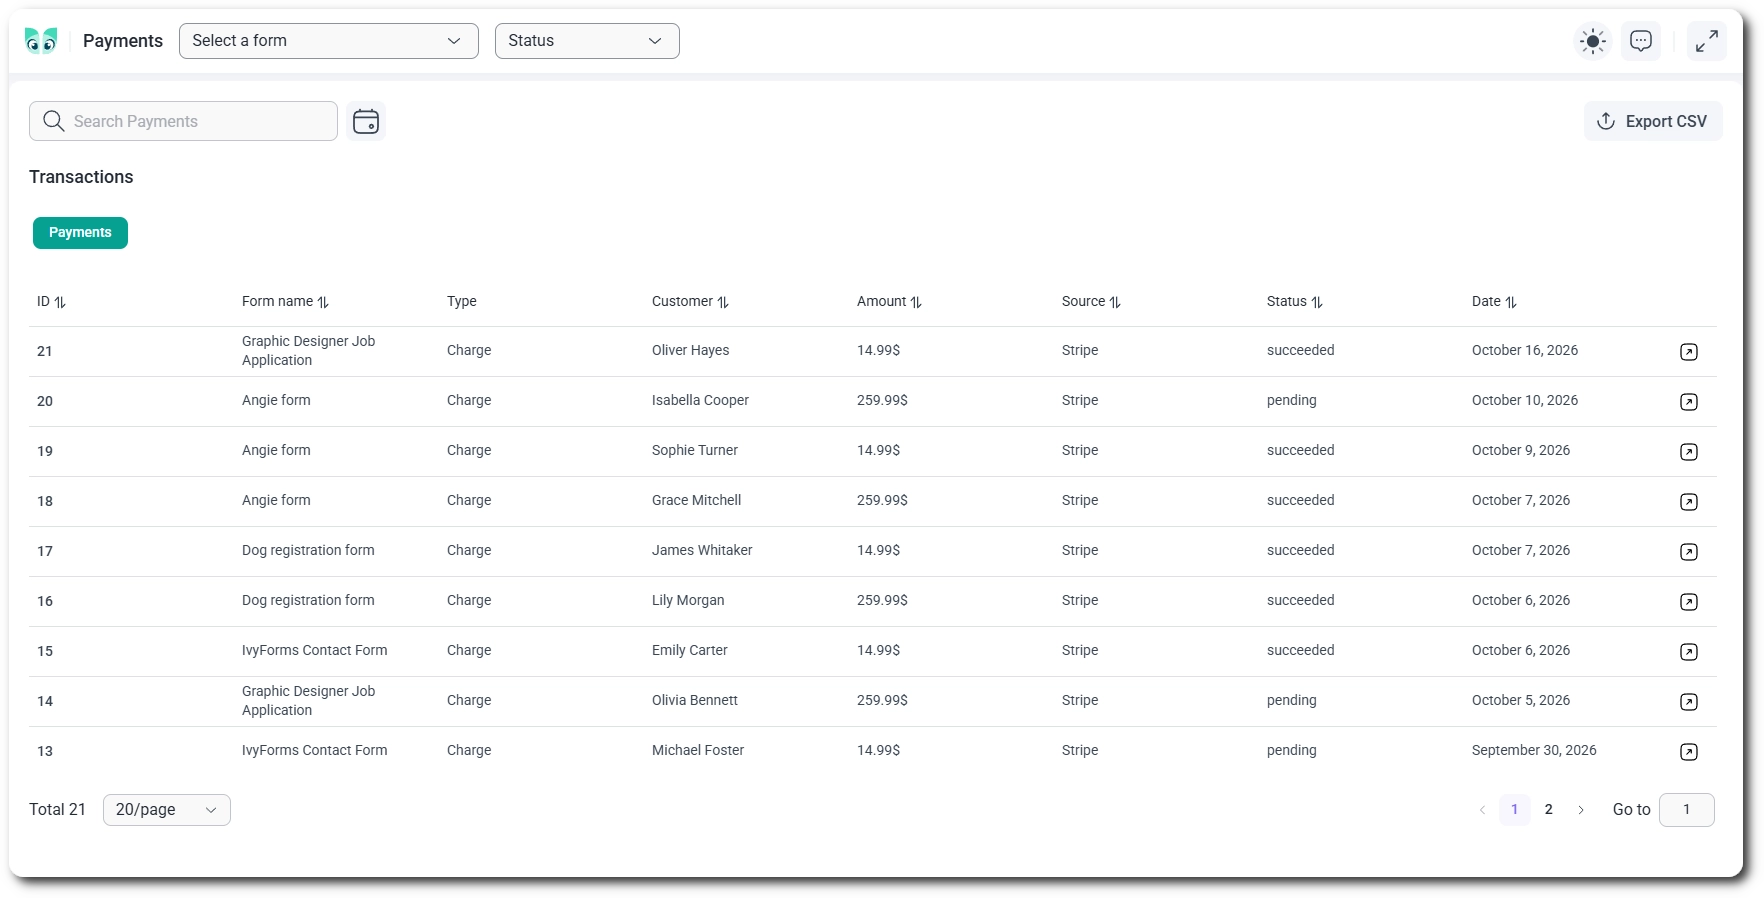Go to page 2
This screenshot has width=1764, height=898.
(x=1549, y=810)
